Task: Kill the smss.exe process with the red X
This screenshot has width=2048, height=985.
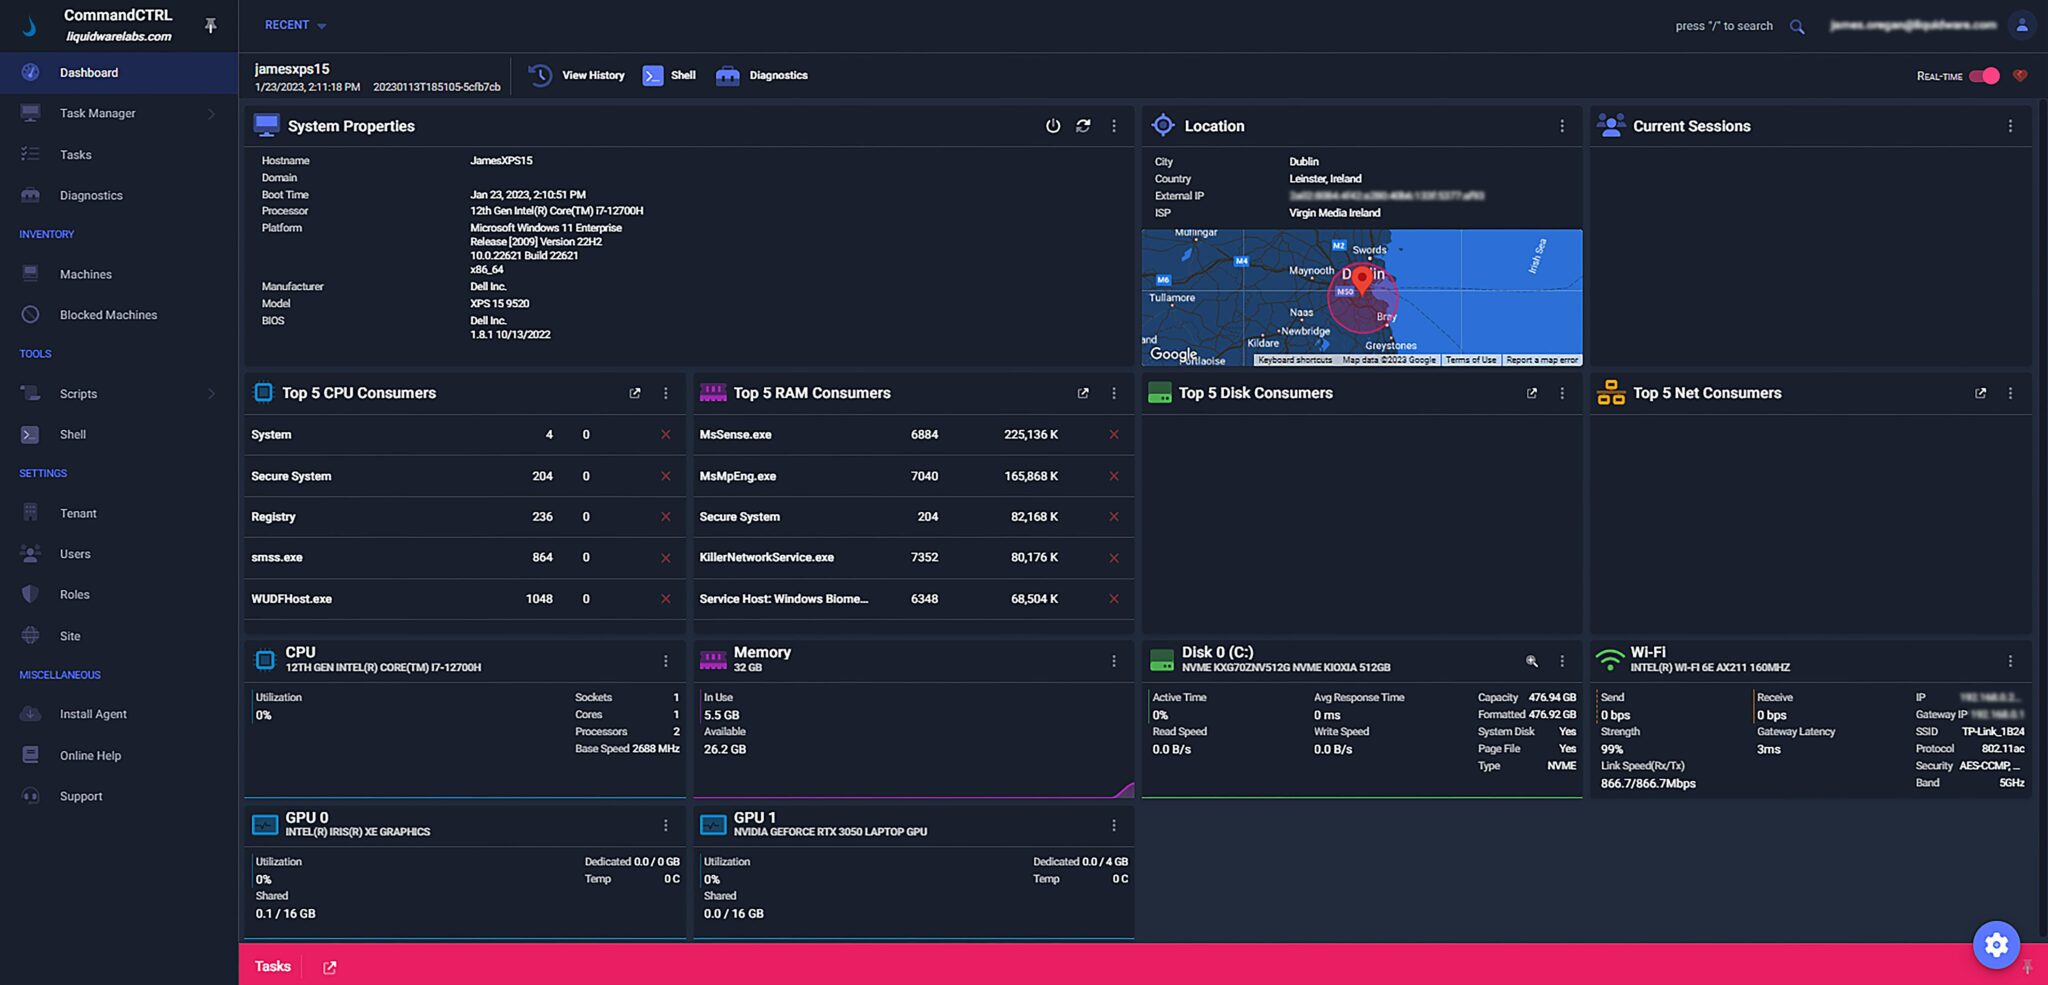Action: pos(665,558)
